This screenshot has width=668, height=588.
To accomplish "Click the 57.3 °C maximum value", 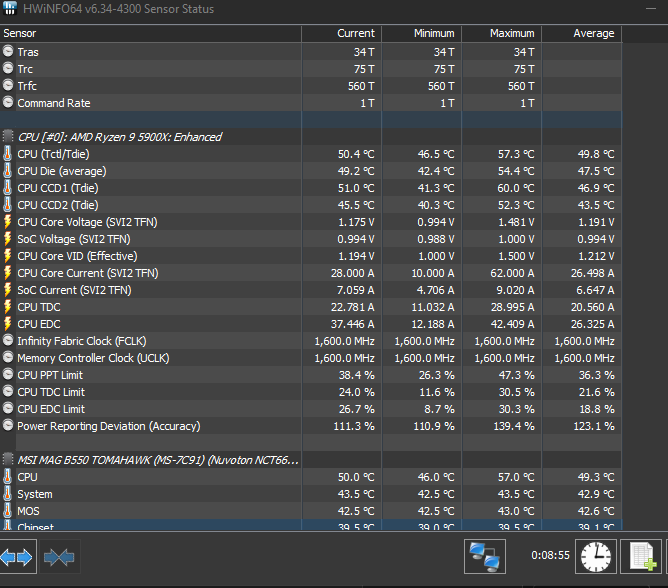I will pos(516,154).
